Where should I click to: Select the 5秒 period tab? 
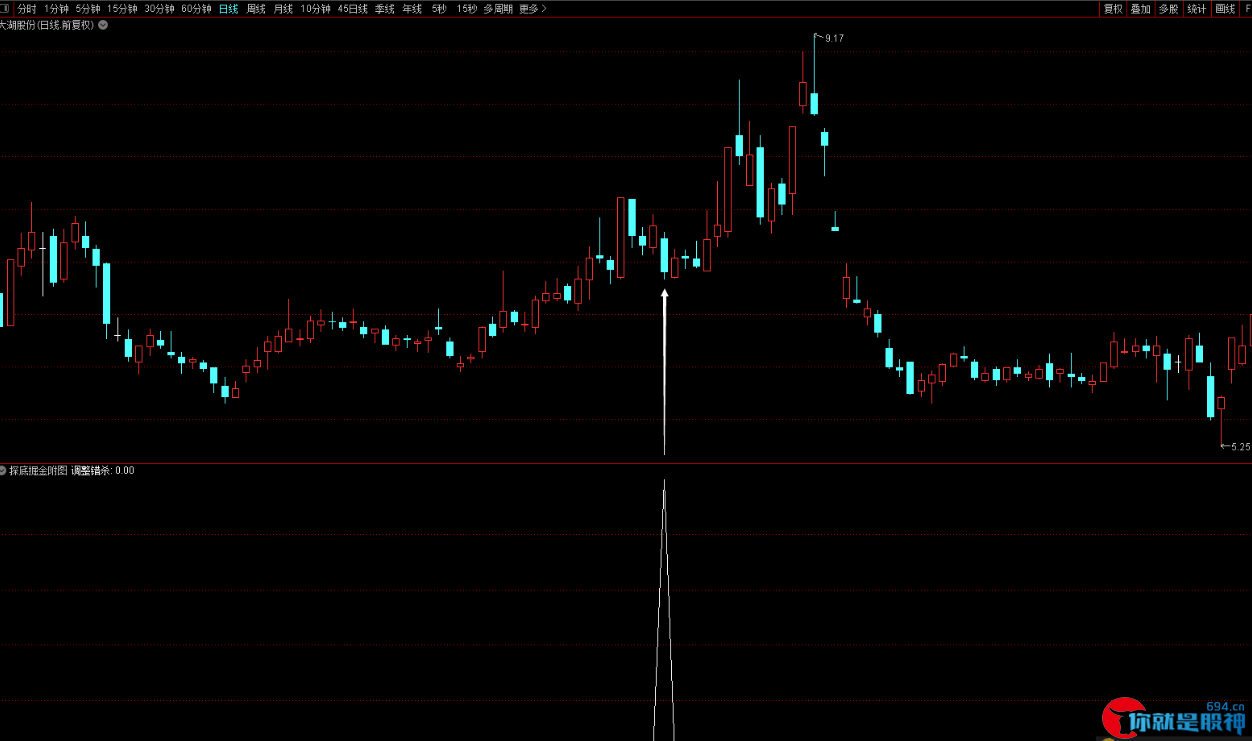click(440, 9)
